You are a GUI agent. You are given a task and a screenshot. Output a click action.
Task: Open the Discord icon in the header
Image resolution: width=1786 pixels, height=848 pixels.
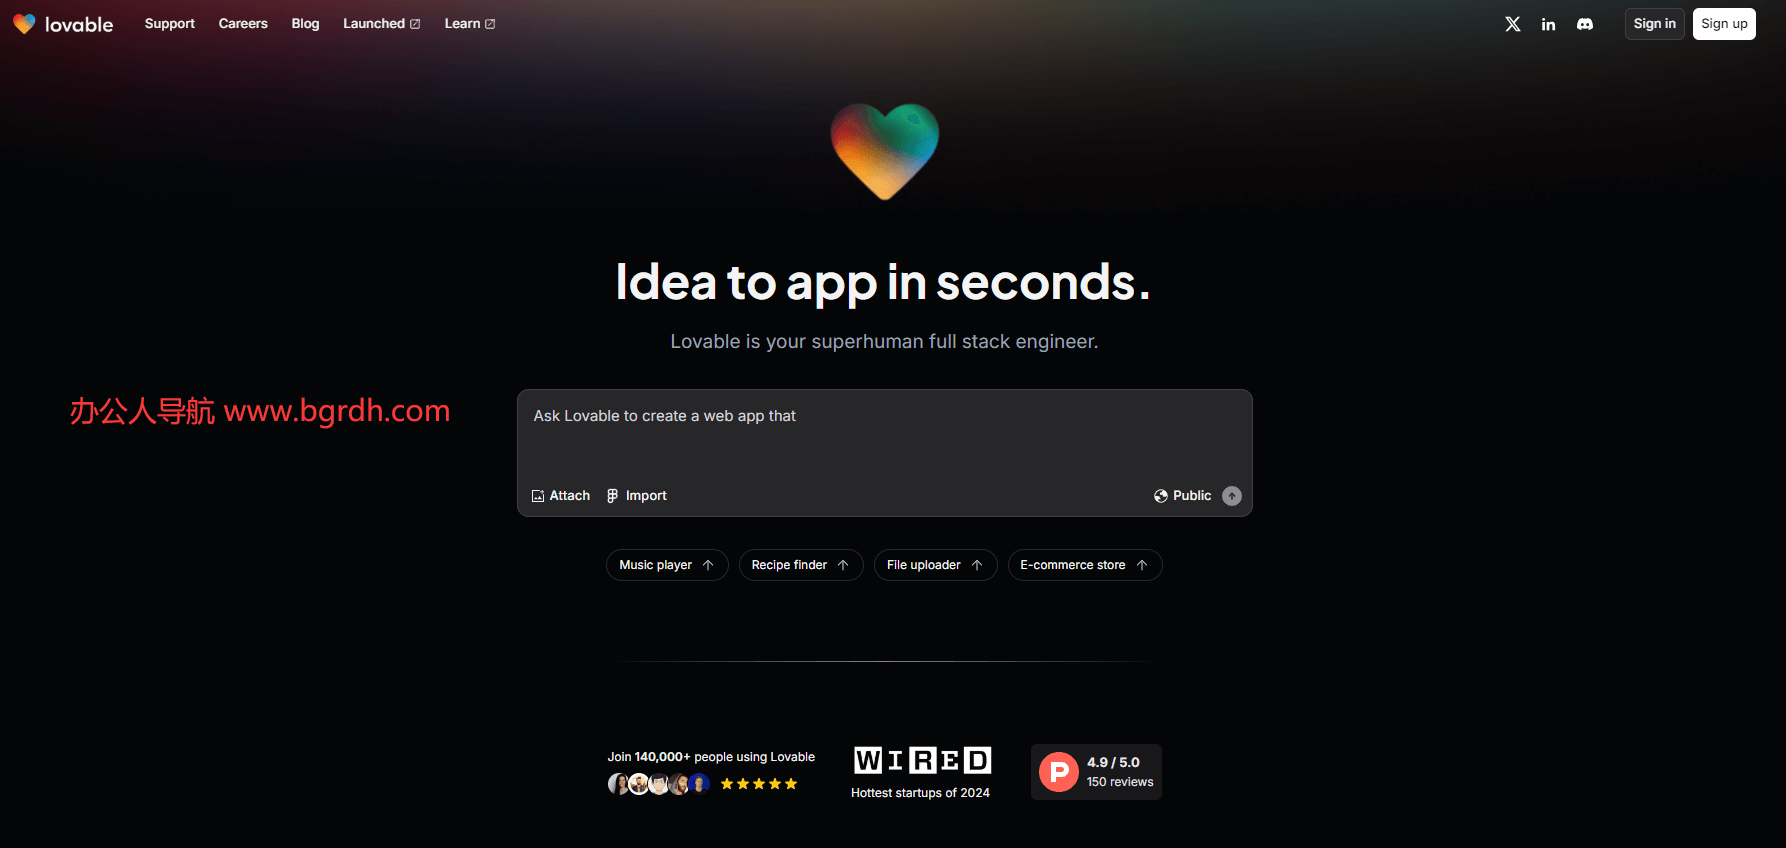1585,24
